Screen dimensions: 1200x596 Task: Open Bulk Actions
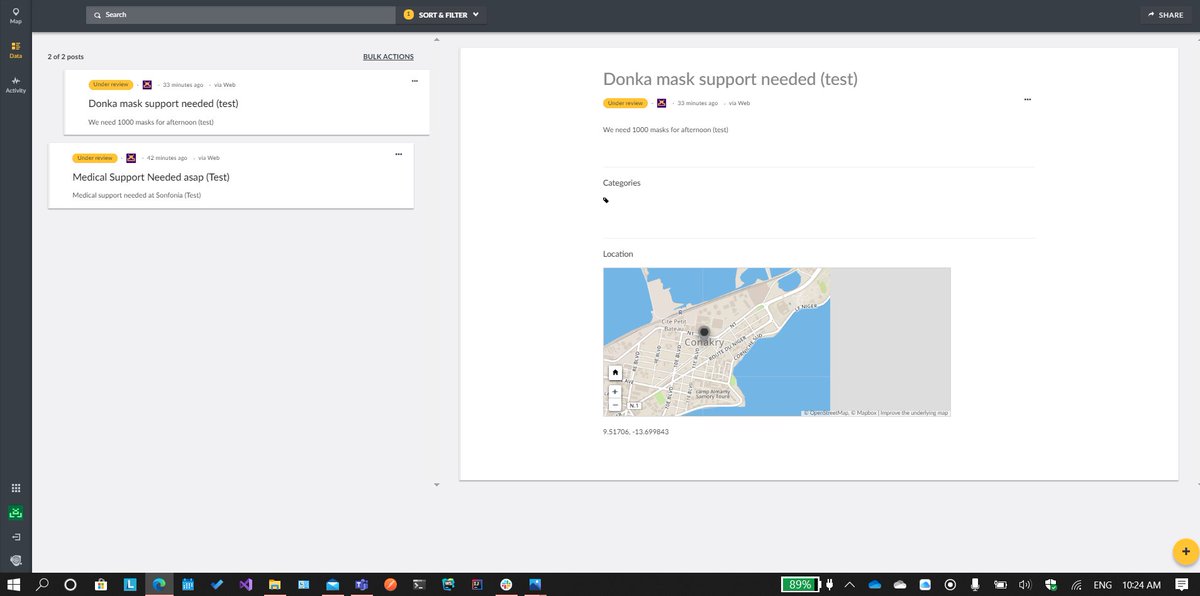[388, 57]
